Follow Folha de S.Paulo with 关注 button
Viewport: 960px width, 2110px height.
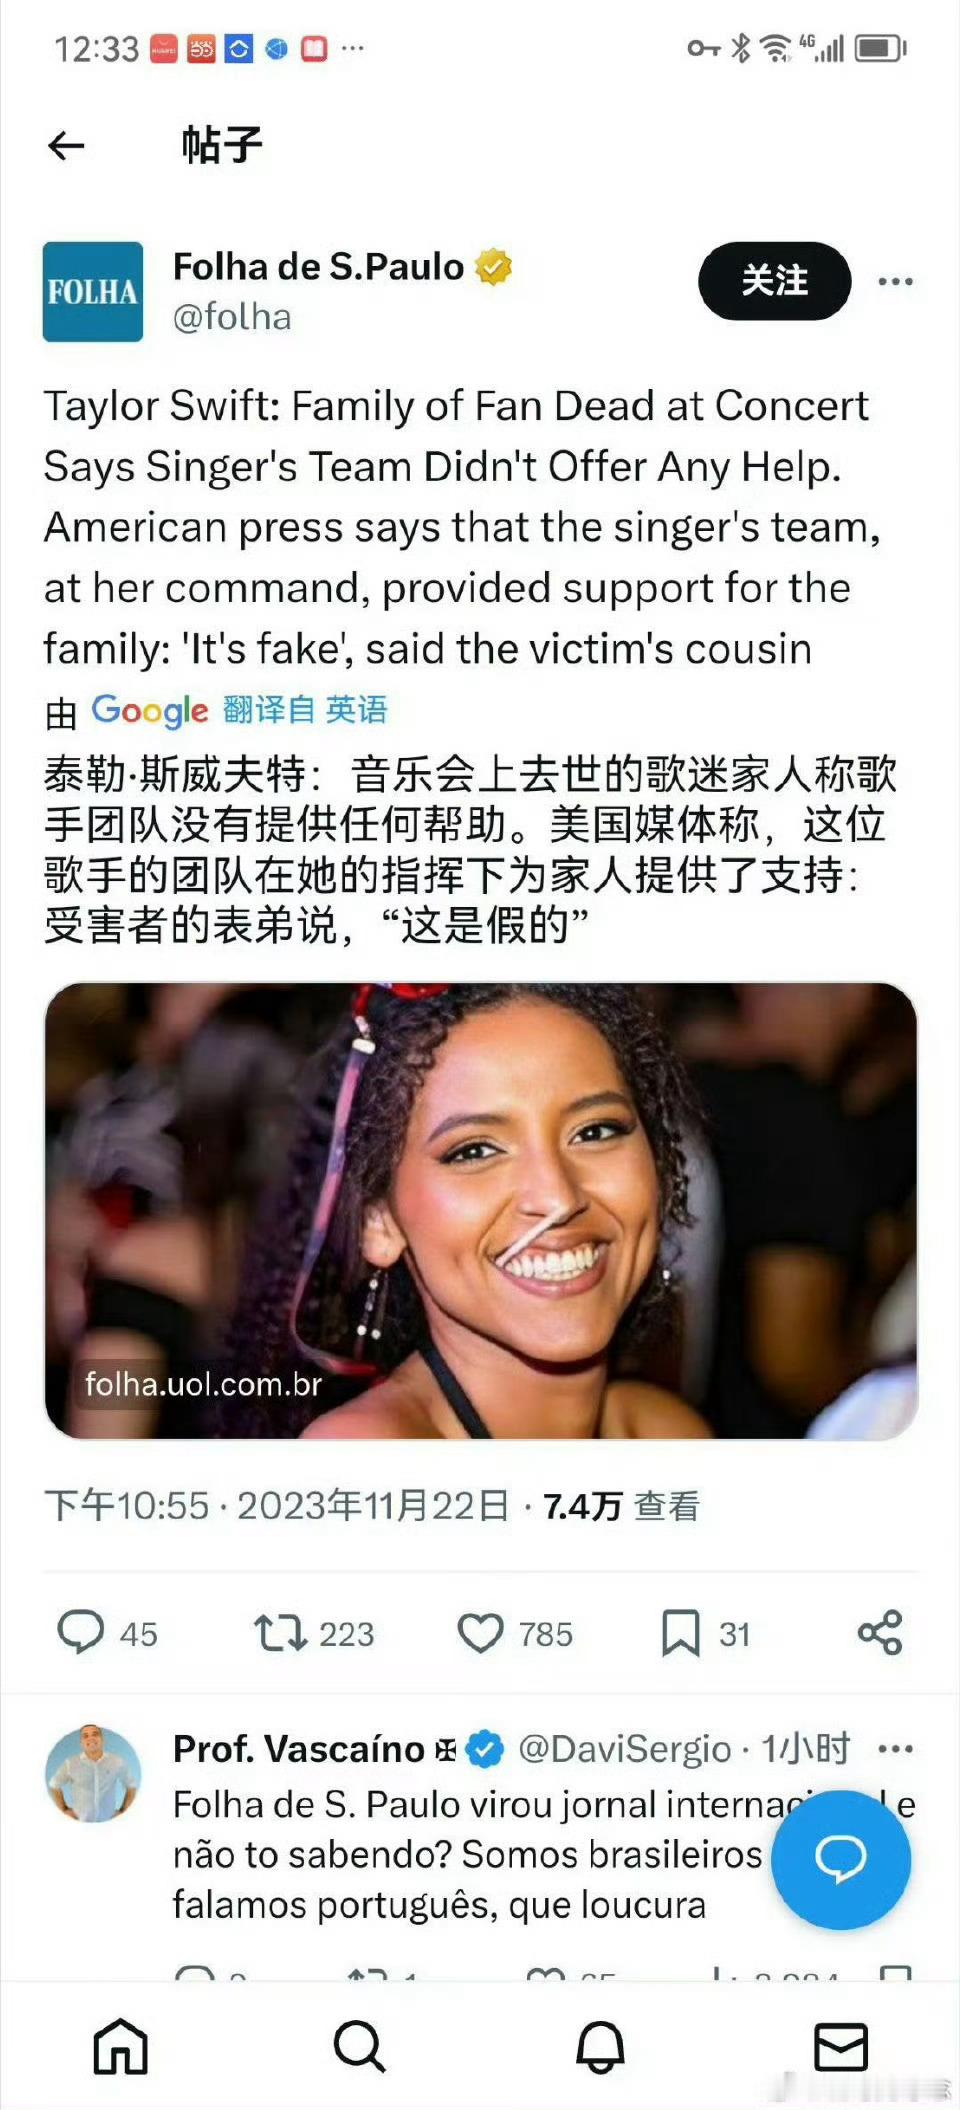pyautogui.click(x=775, y=281)
